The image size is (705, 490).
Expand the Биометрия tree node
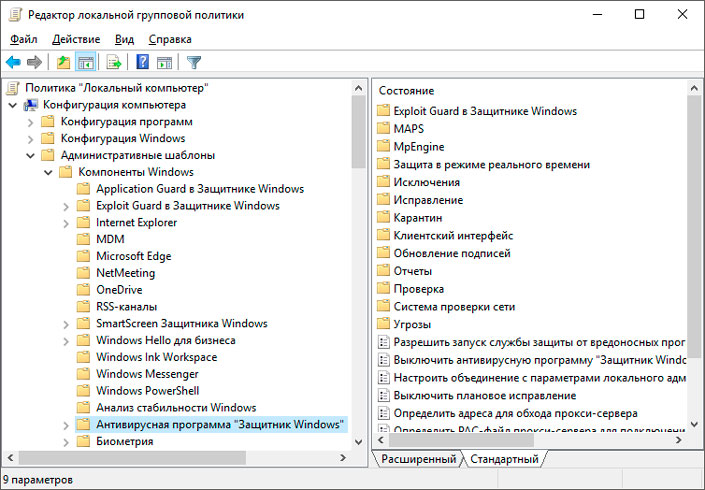[66, 442]
